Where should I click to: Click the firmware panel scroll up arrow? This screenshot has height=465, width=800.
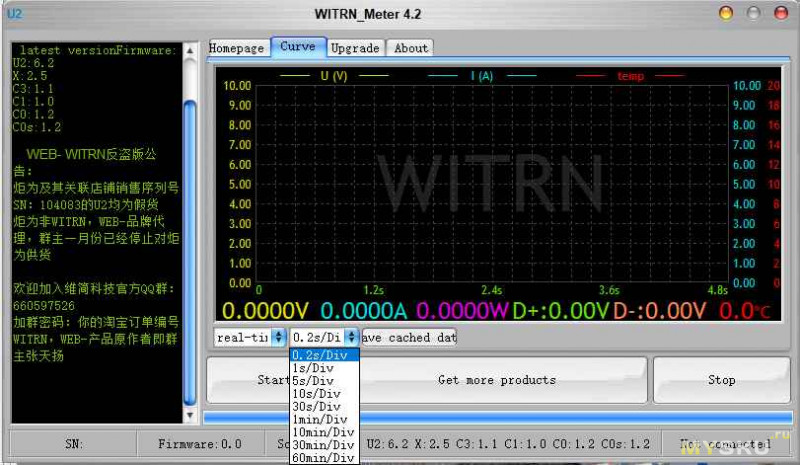click(190, 51)
